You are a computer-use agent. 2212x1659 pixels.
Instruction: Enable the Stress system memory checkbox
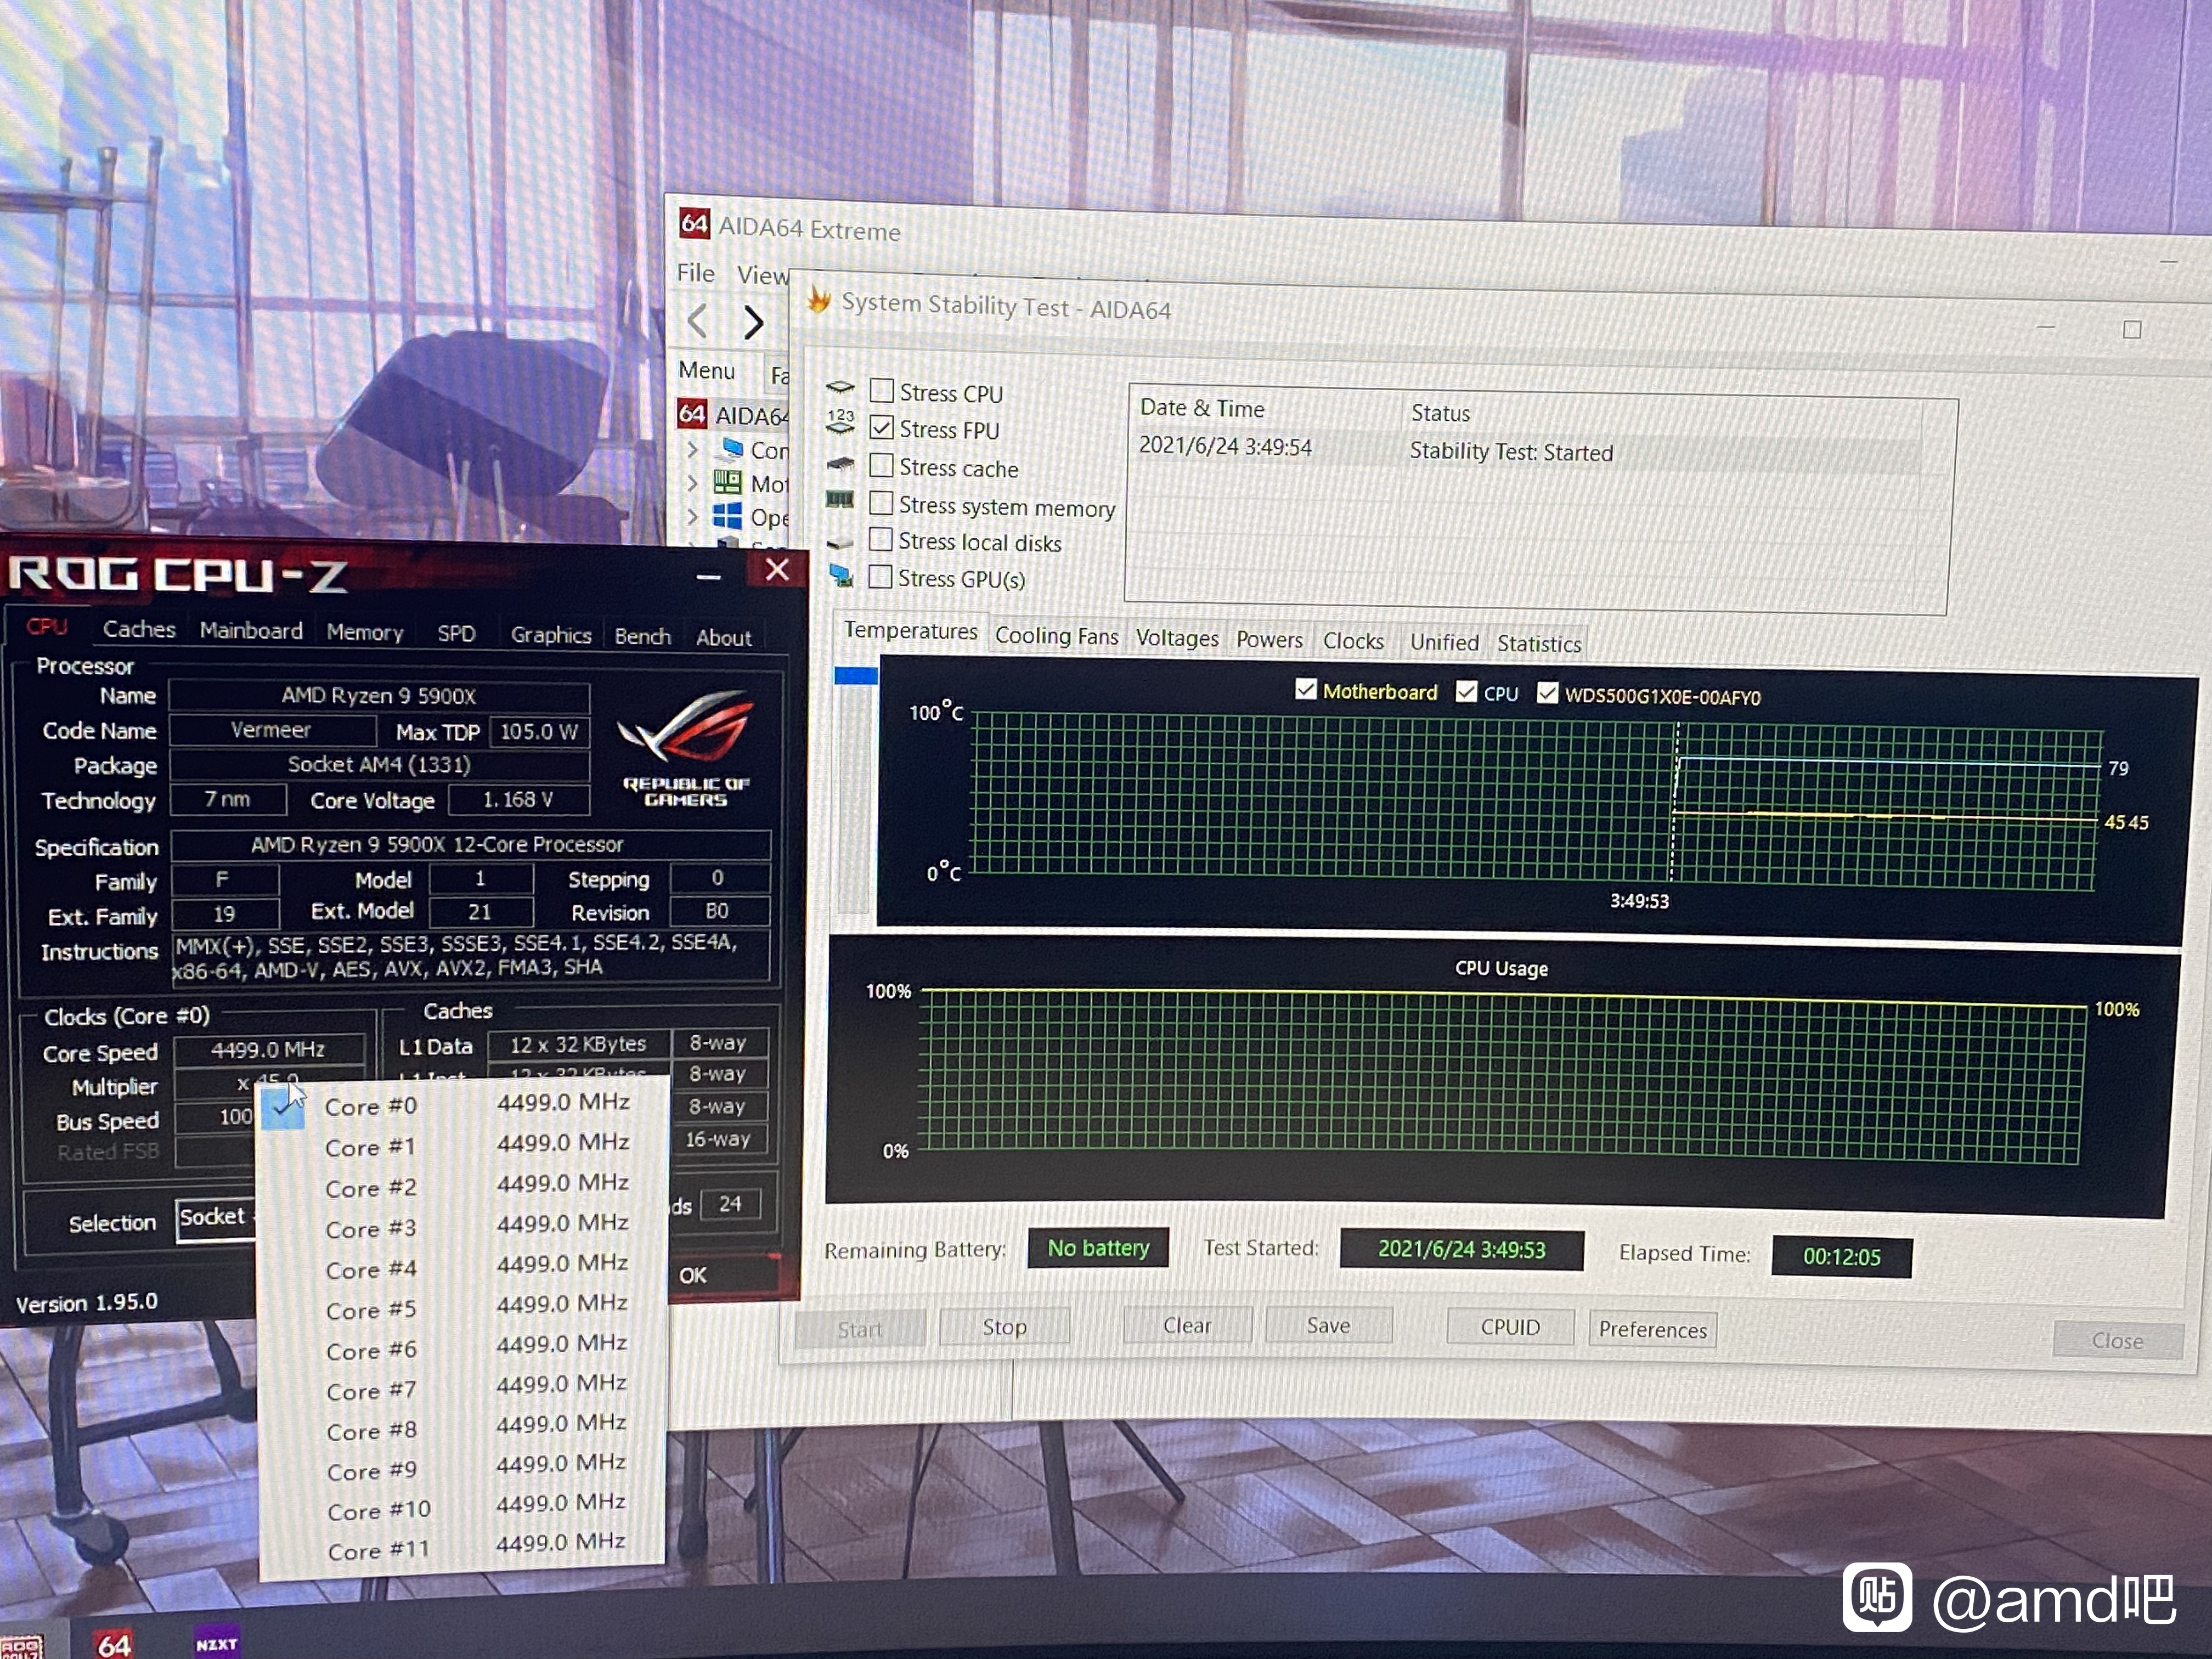[x=881, y=502]
